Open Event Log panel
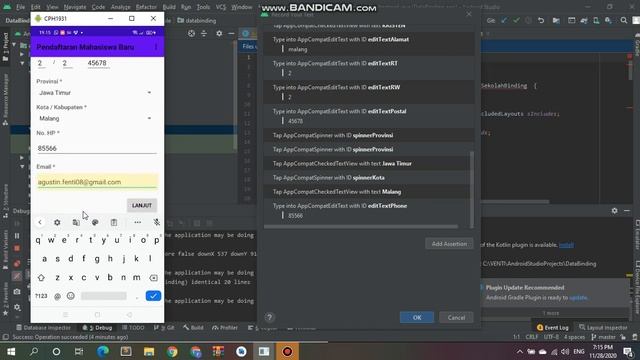The width and height of the screenshot is (640, 360). coord(553,327)
